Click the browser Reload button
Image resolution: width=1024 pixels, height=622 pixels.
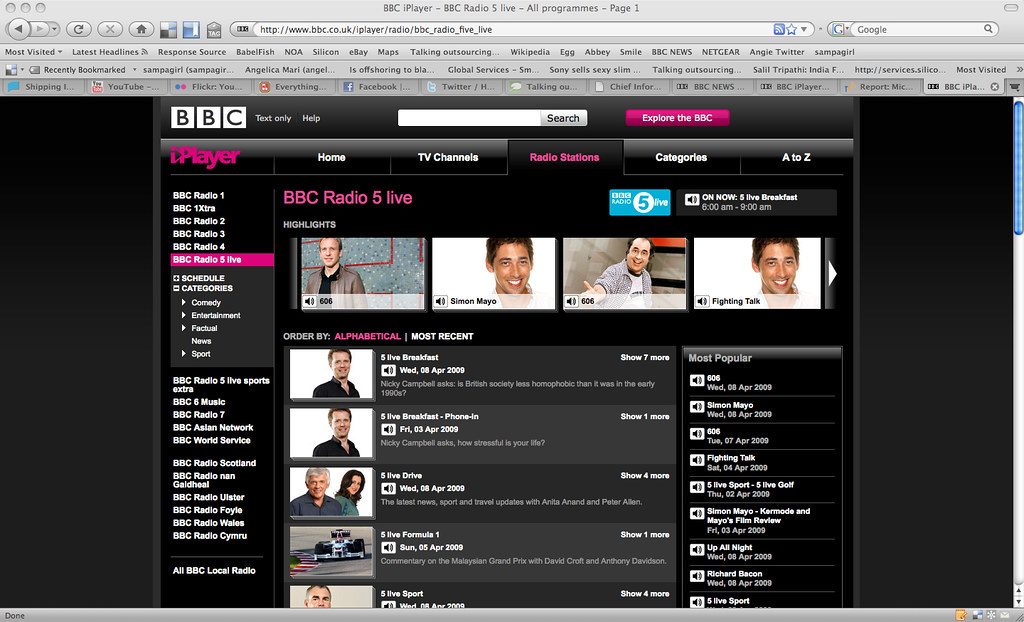(78, 29)
